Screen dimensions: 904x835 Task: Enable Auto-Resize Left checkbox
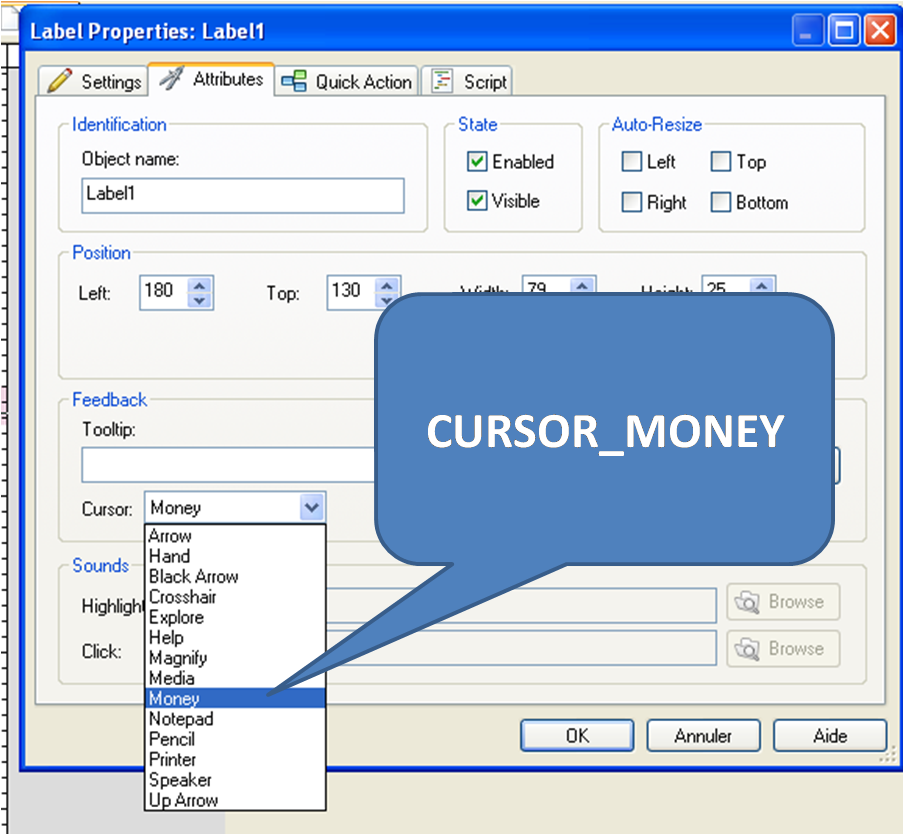[631, 162]
